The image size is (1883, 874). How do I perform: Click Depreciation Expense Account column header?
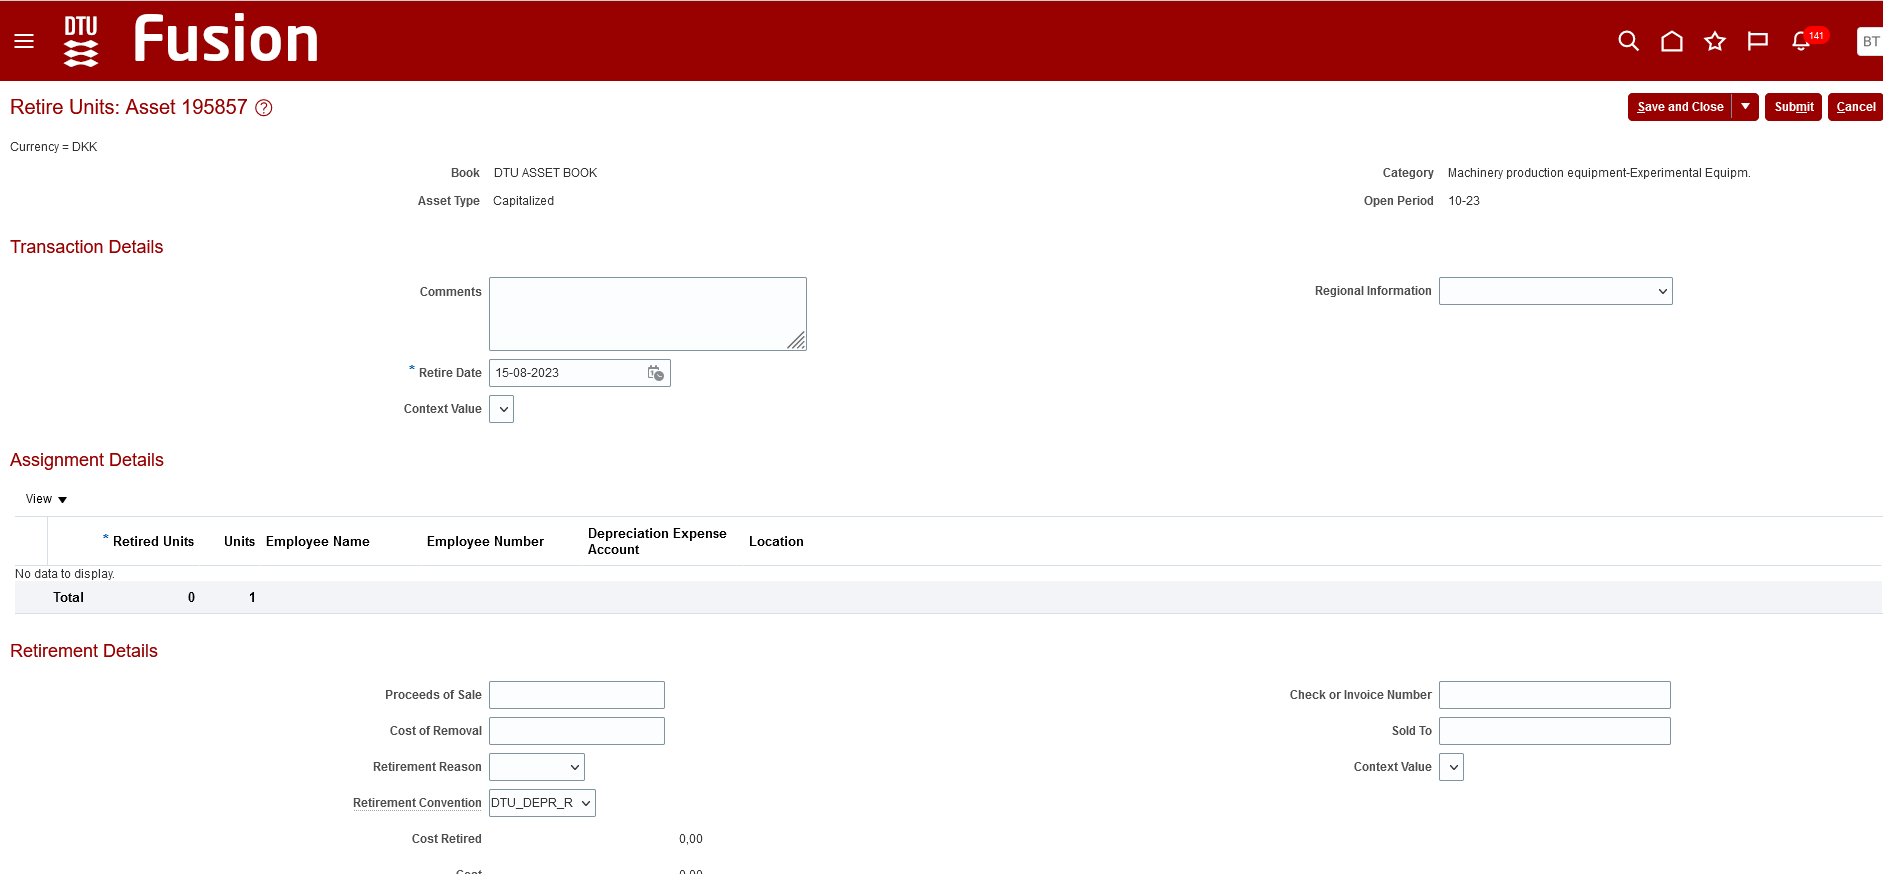[x=657, y=541]
